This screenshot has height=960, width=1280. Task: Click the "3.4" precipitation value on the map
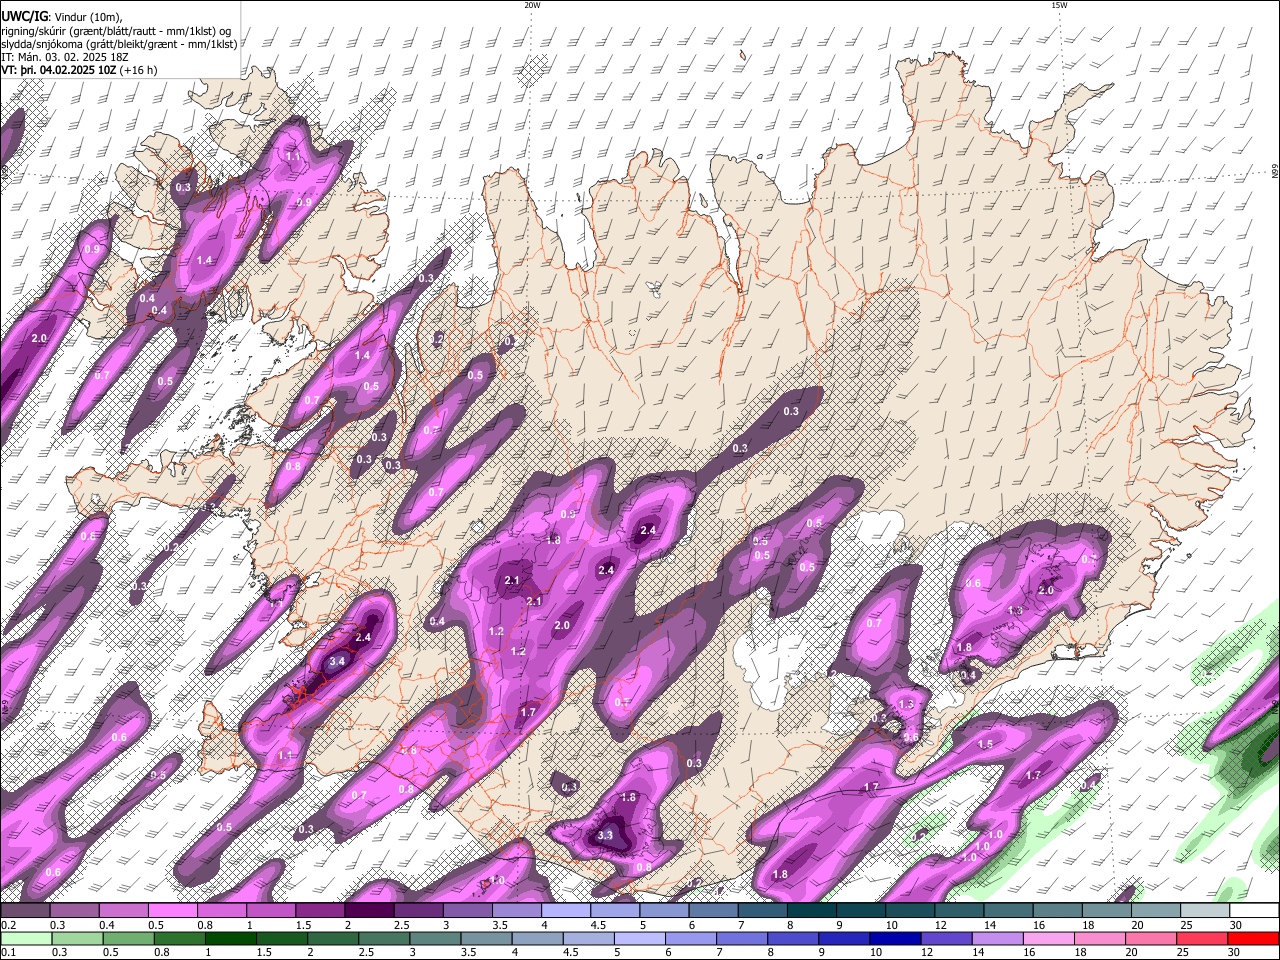coord(337,661)
